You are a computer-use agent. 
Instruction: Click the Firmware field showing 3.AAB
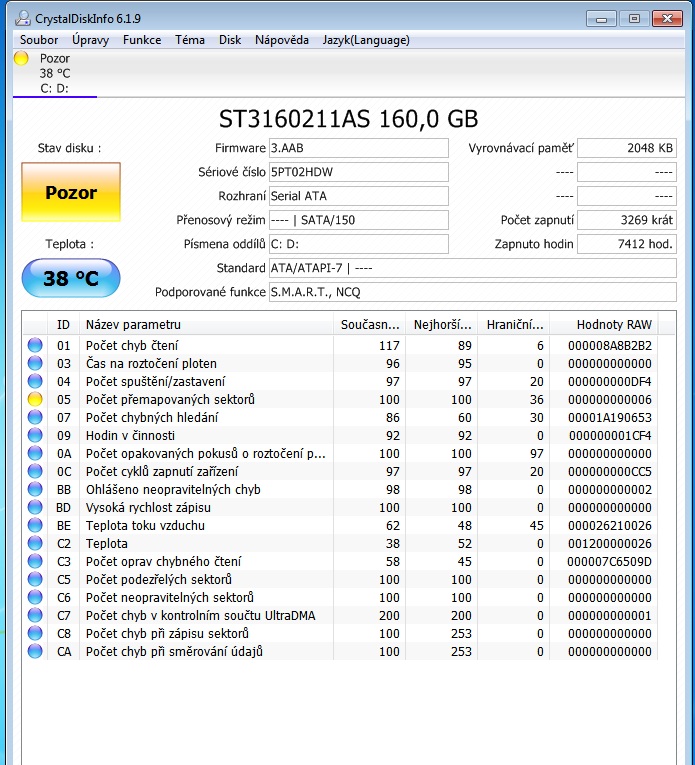pyautogui.click(x=358, y=148)
